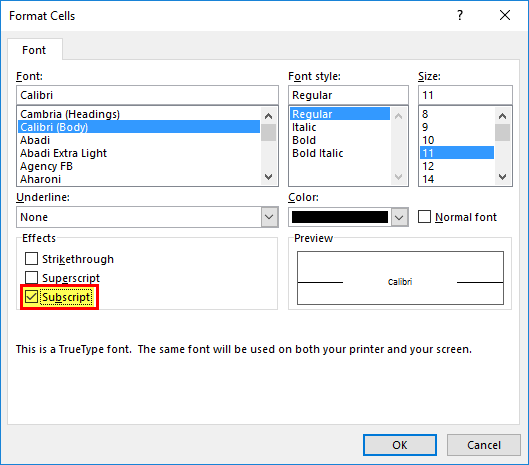
Task: Uncheck the Subscript checkbox
Action: [31, 297]
